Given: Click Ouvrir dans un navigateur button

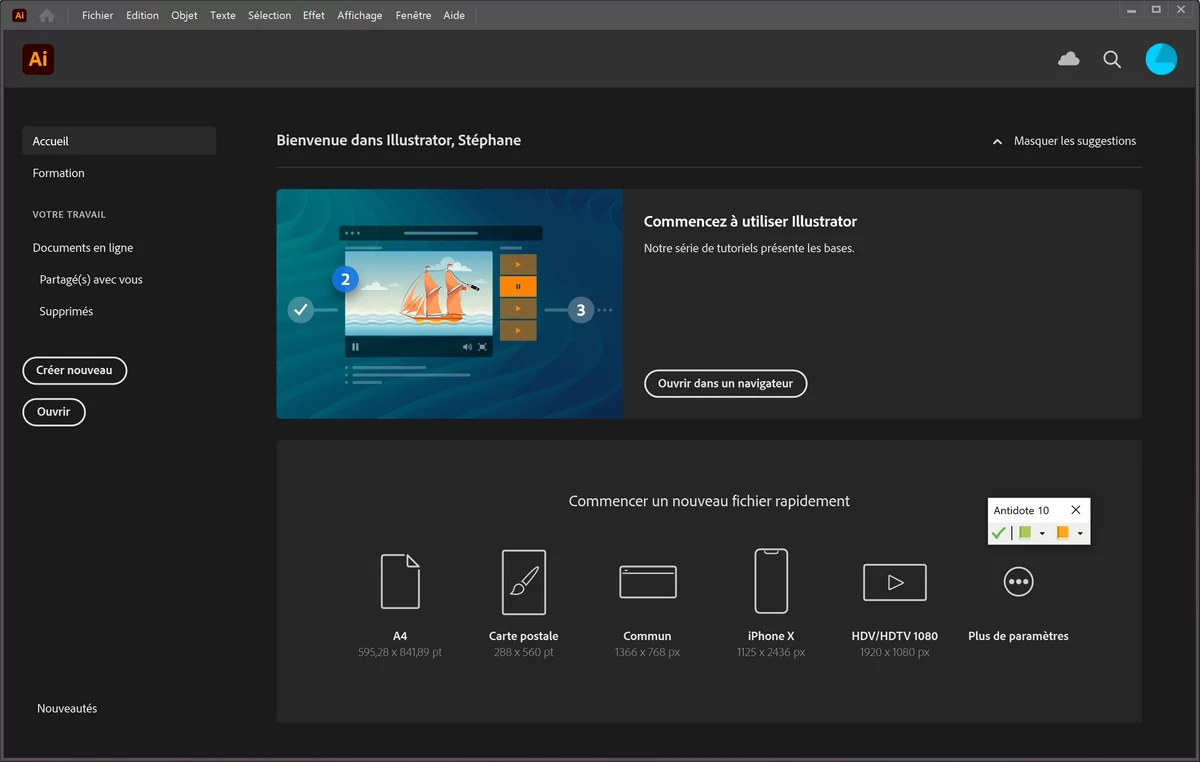Looking at the screenshot, I should 725,384.
